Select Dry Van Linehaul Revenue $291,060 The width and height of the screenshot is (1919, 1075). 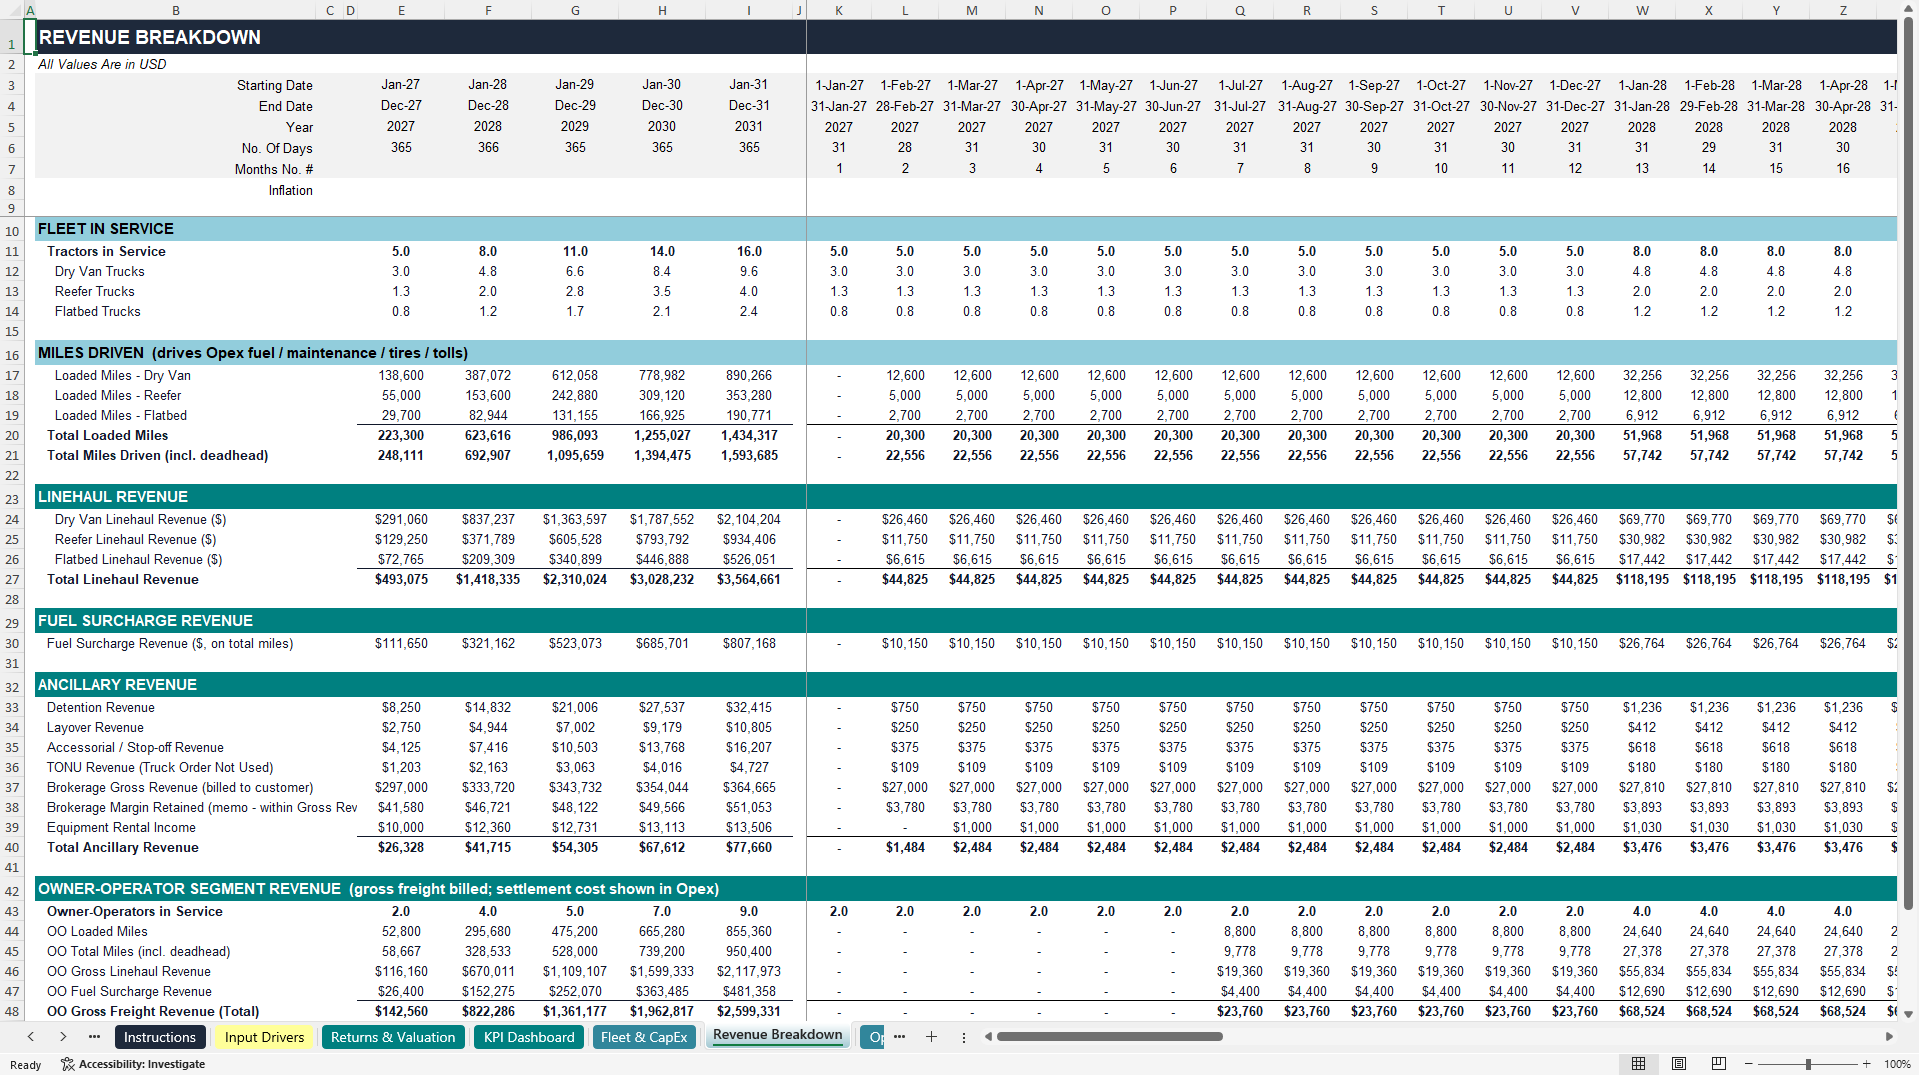[x=401, y=520]
